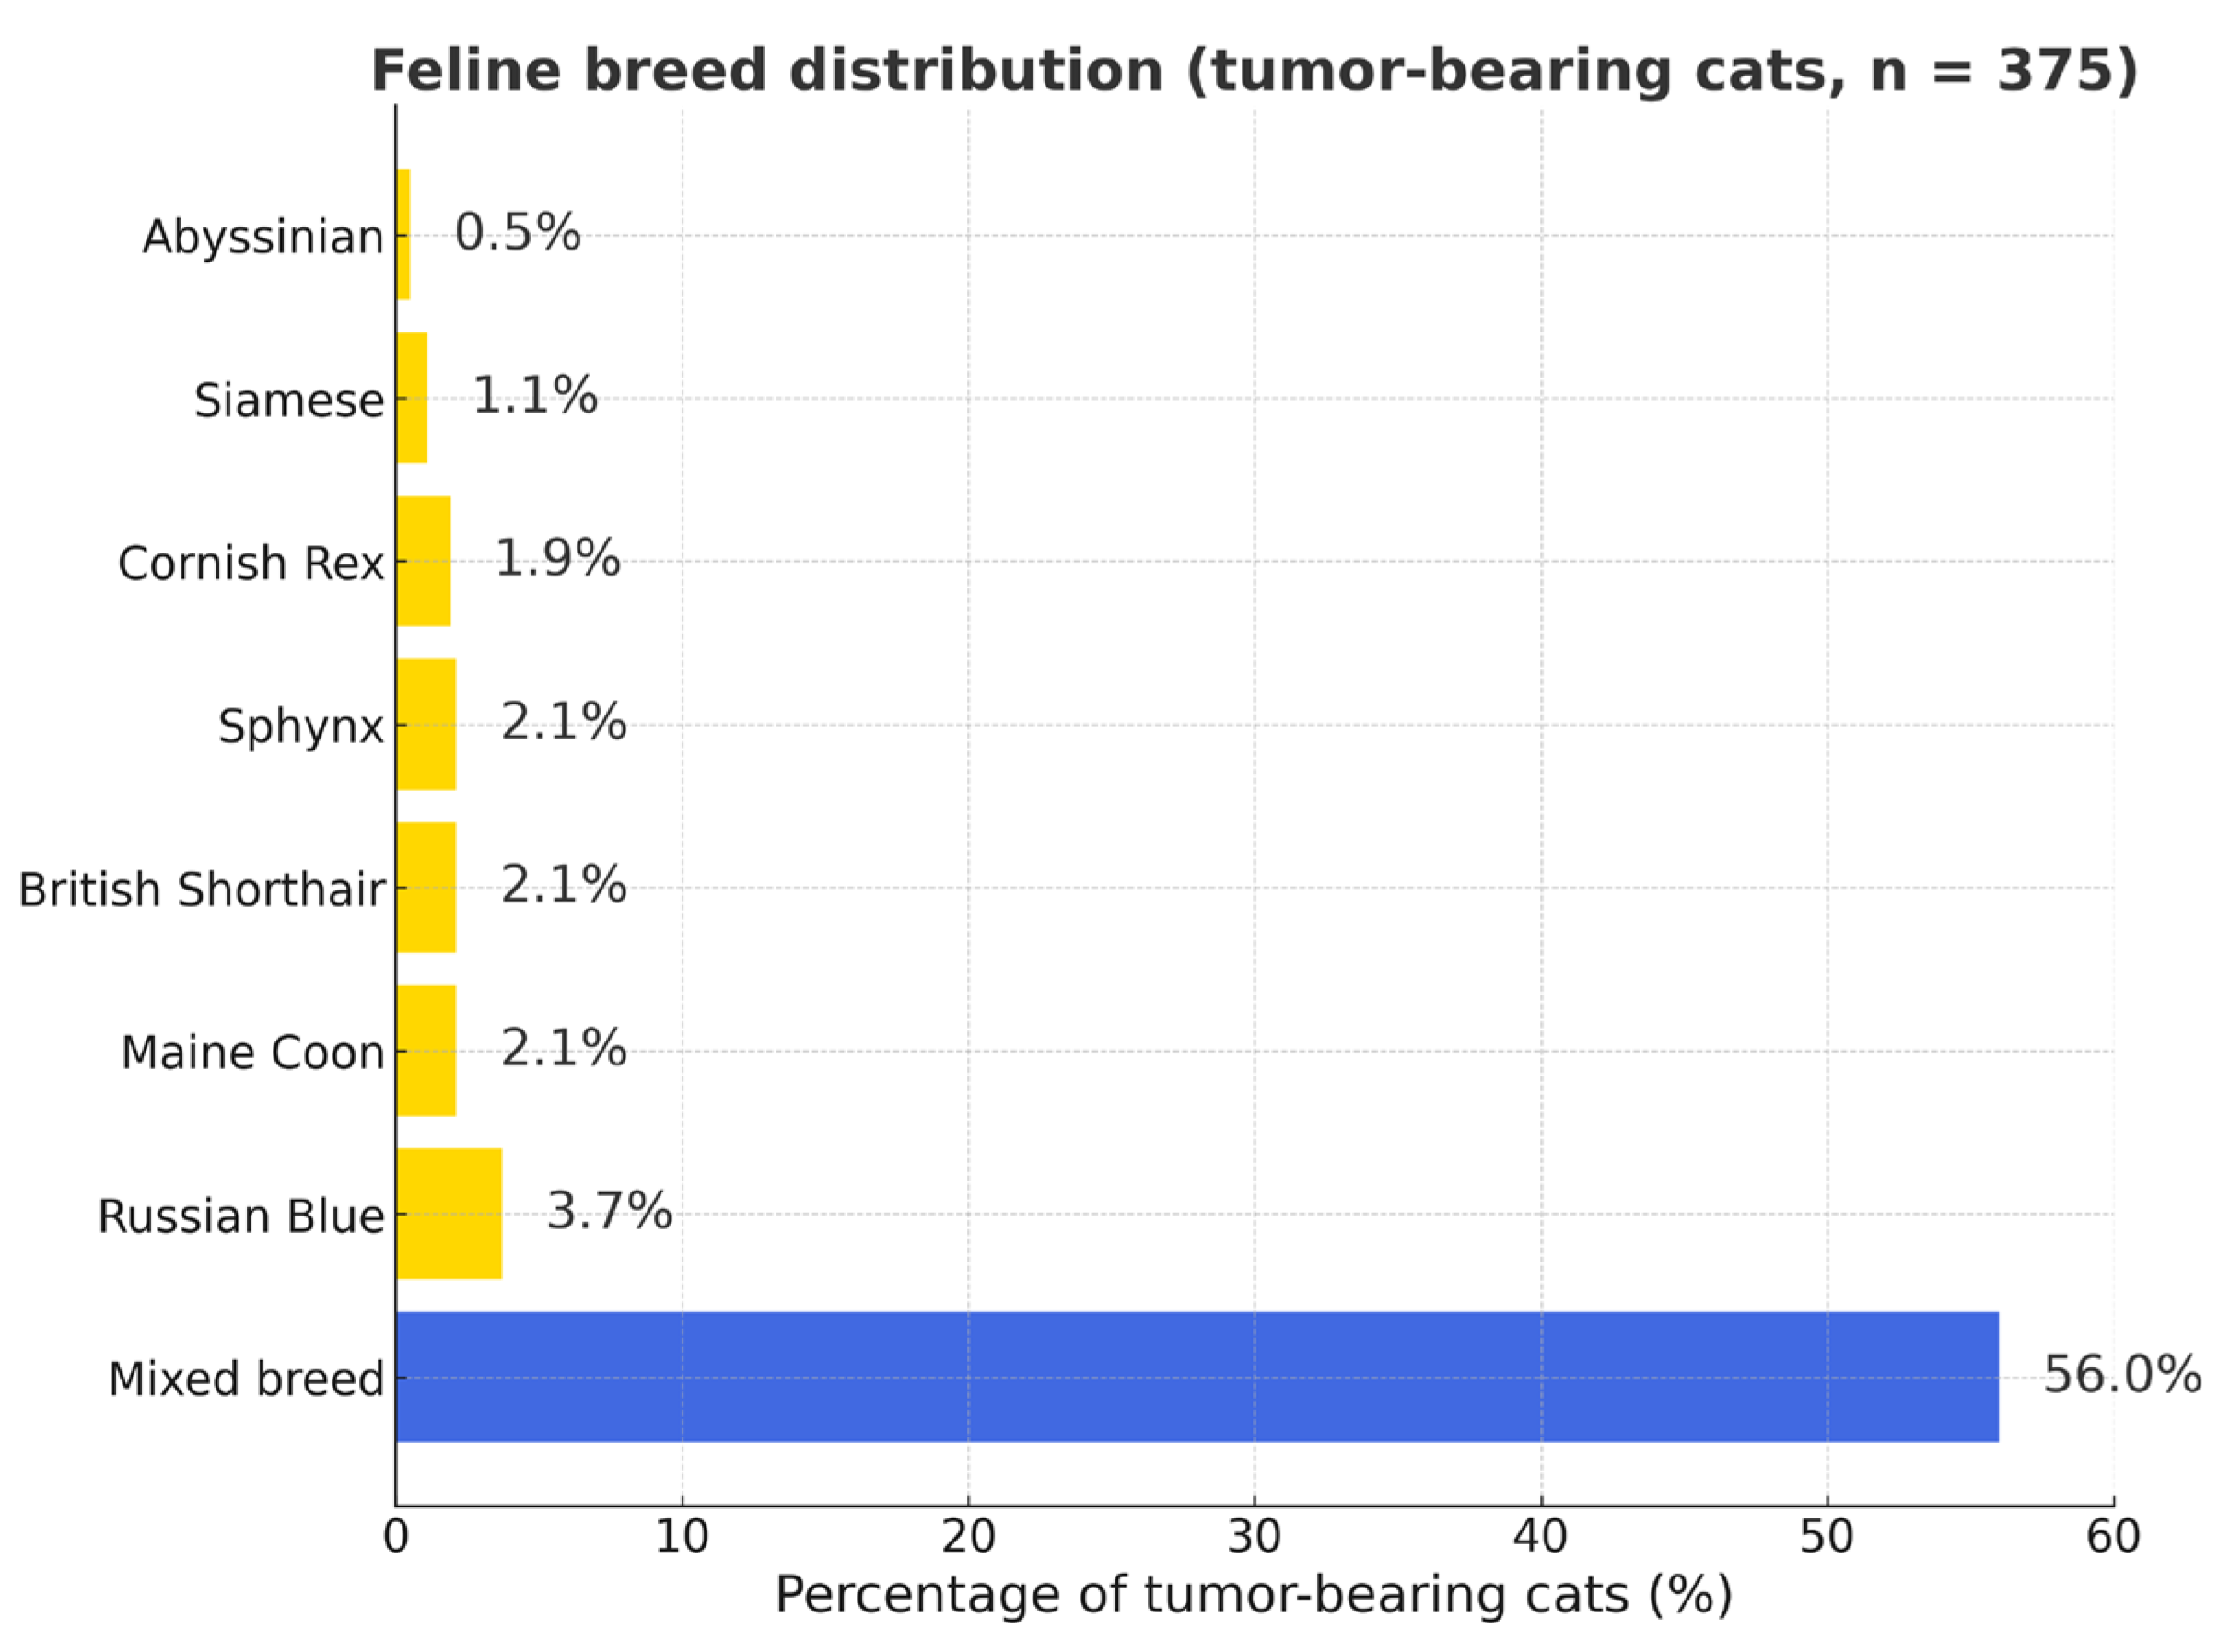Select the Siamese bar

point(412,398)
